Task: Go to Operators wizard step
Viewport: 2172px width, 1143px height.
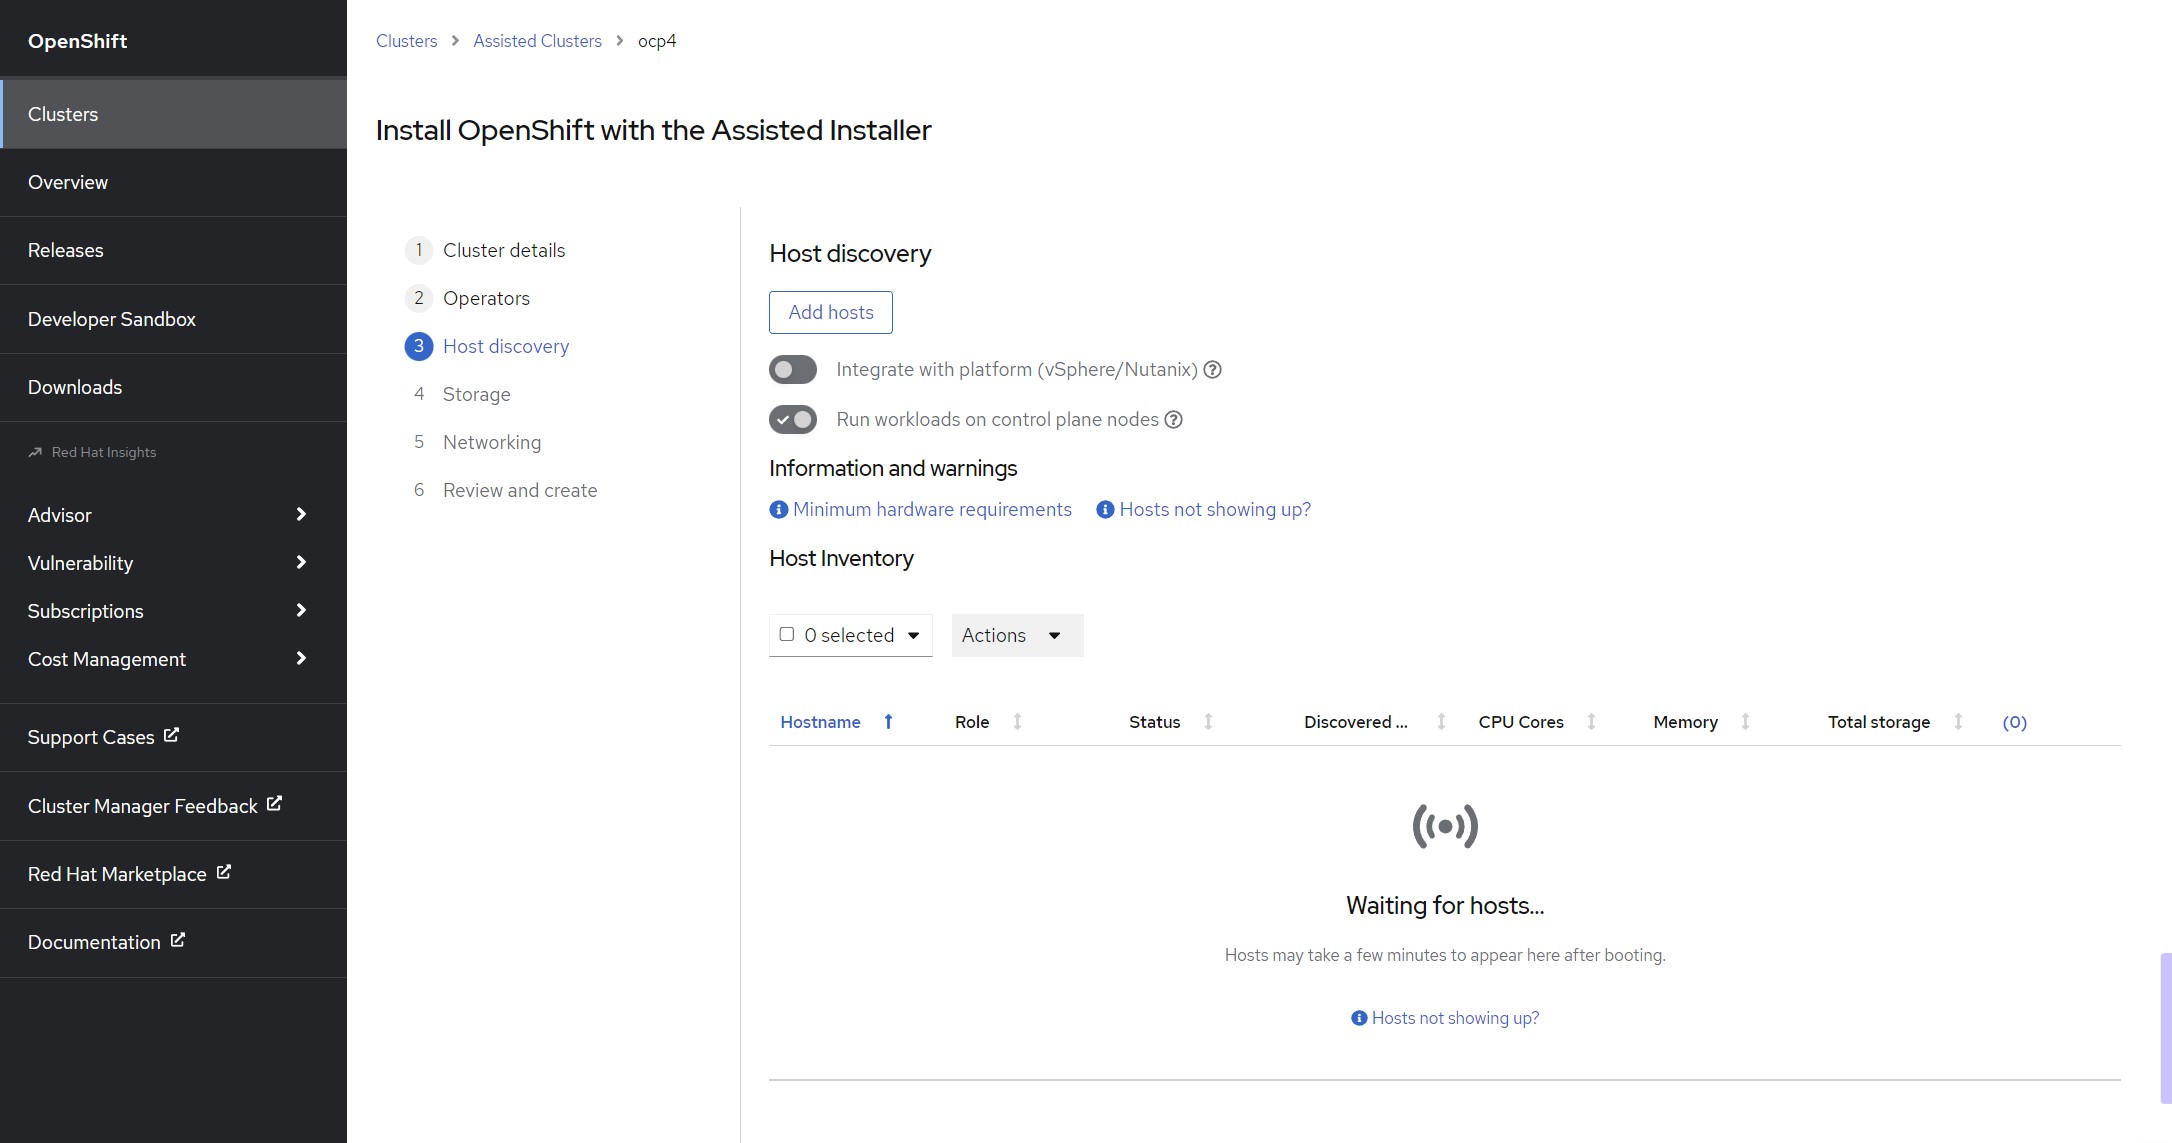Action: pos(486,298)
